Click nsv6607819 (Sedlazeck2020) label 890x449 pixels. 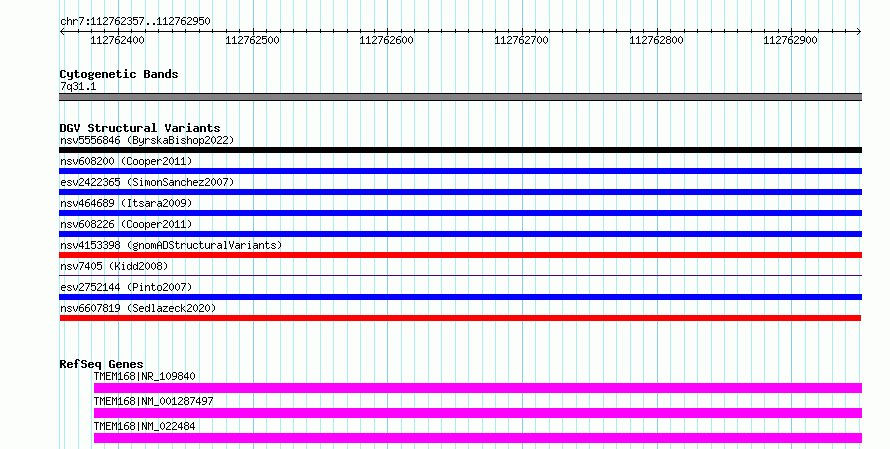[x=138, y=308]
